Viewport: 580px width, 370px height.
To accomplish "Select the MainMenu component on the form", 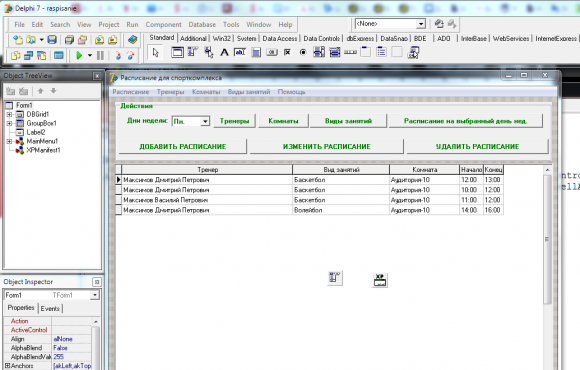I will [x=335, y=278].
